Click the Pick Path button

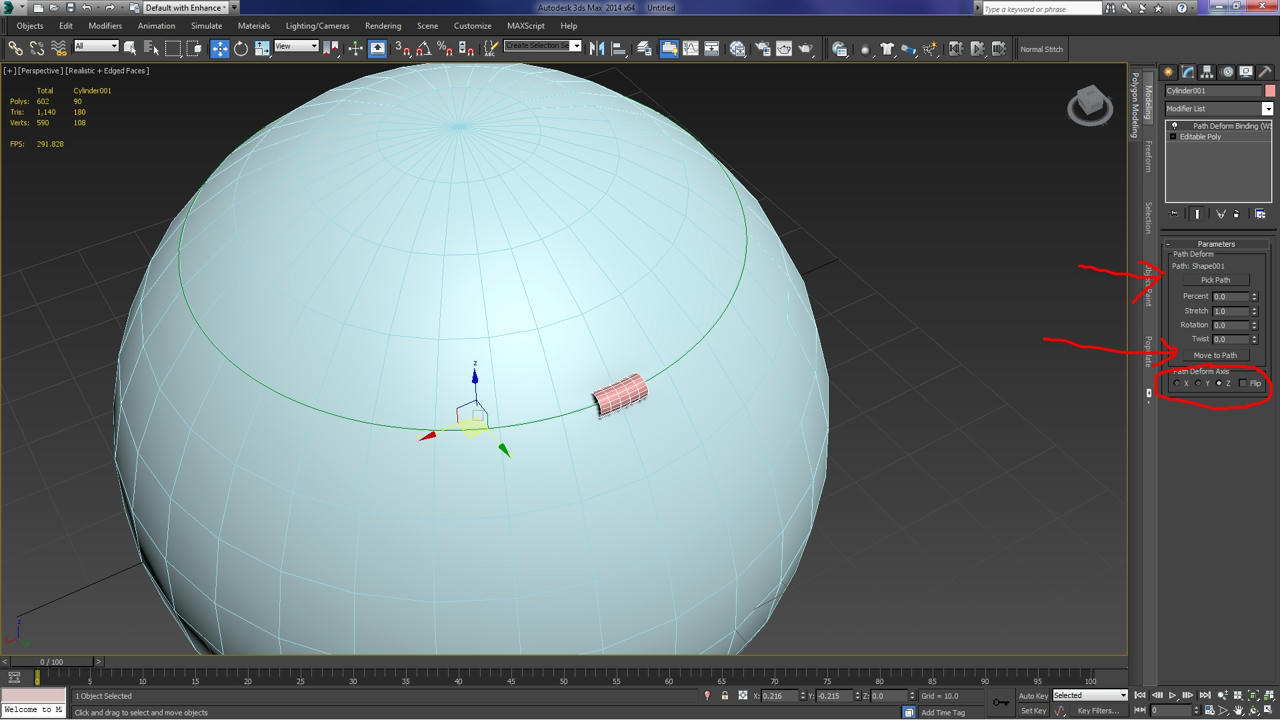(x=1216, y=280)
